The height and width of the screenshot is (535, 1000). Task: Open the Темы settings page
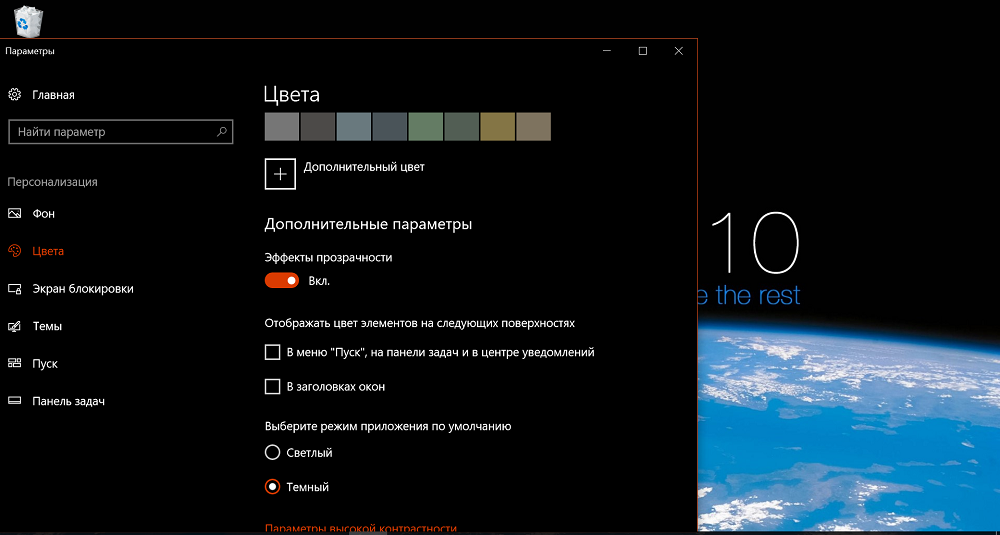[x=47, y=326]
